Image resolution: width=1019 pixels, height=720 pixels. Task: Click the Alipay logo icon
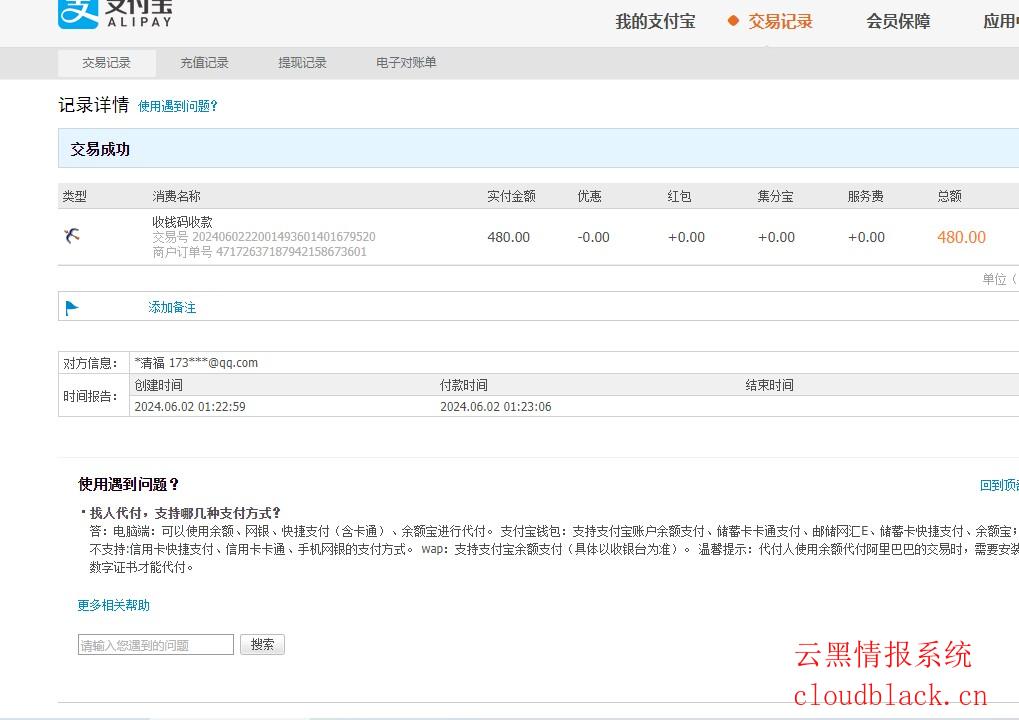coord(78,13)
